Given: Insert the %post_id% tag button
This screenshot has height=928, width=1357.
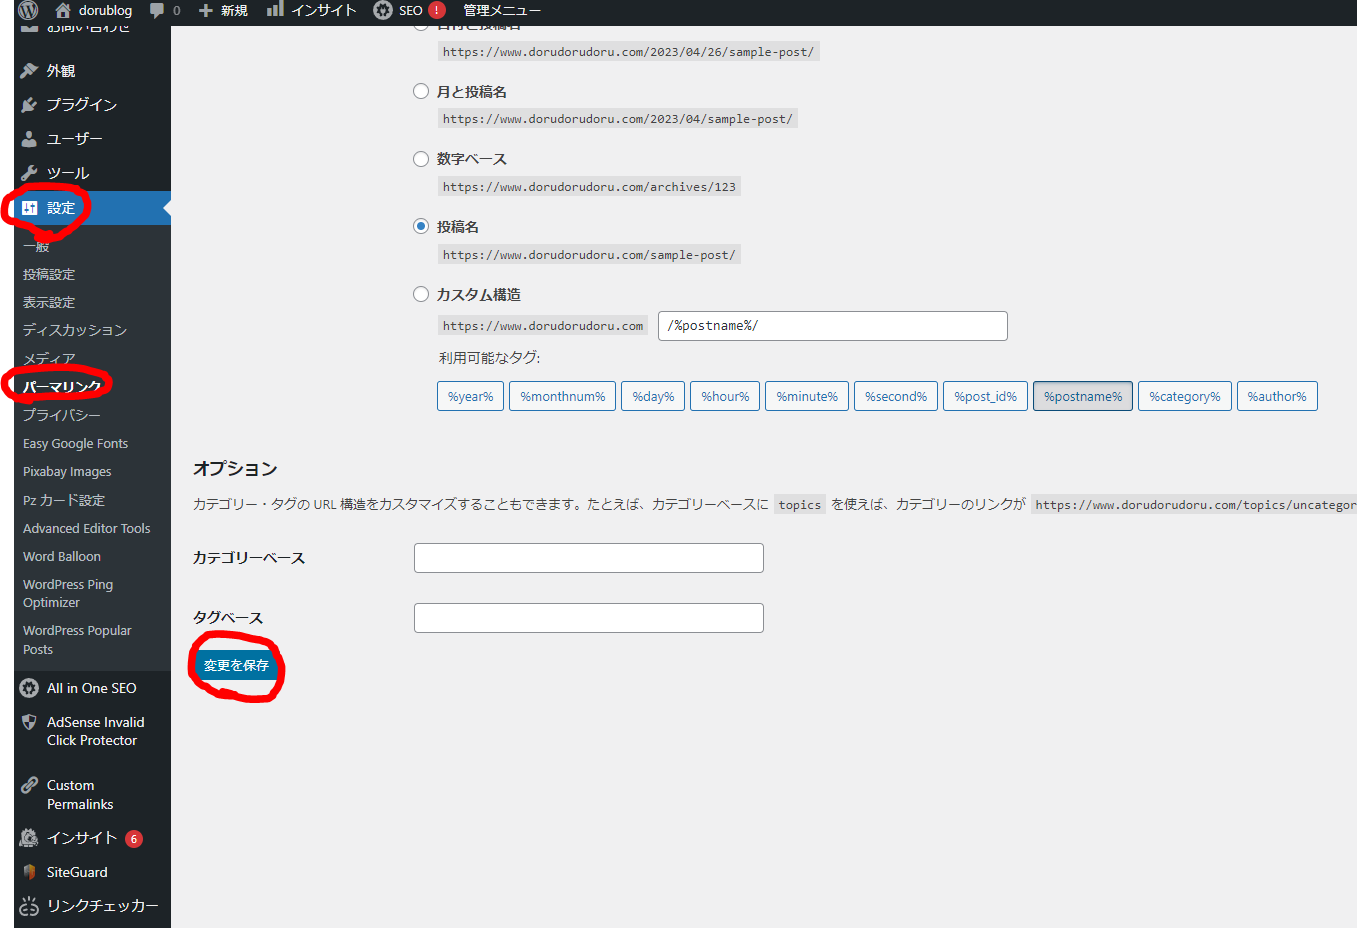Looking at the screenshot, I should pos(985,396).
